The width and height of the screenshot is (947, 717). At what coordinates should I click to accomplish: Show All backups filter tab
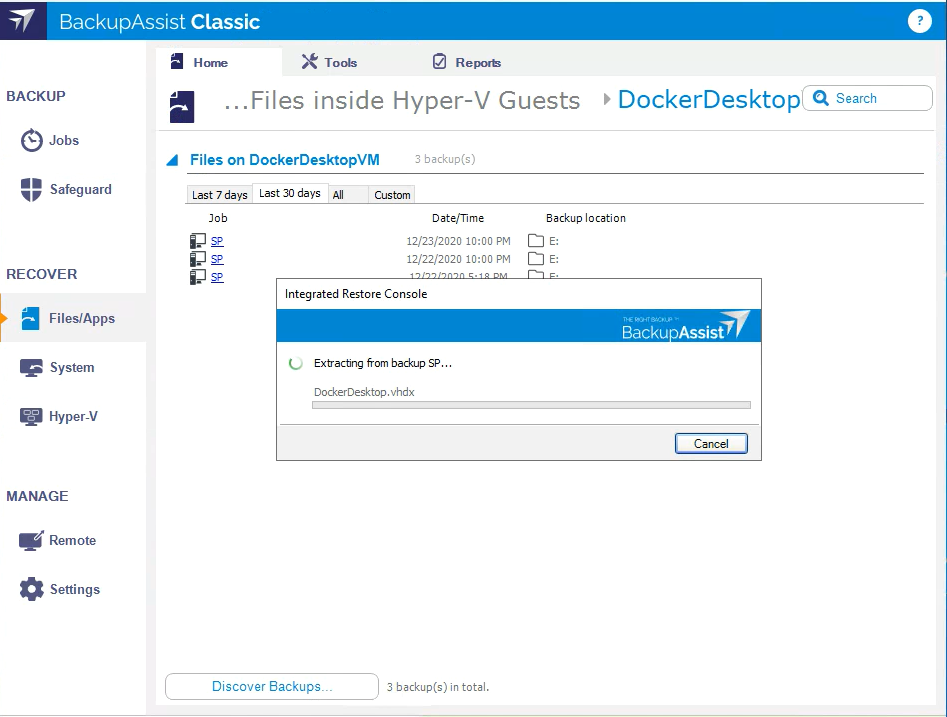click(338, 195)
